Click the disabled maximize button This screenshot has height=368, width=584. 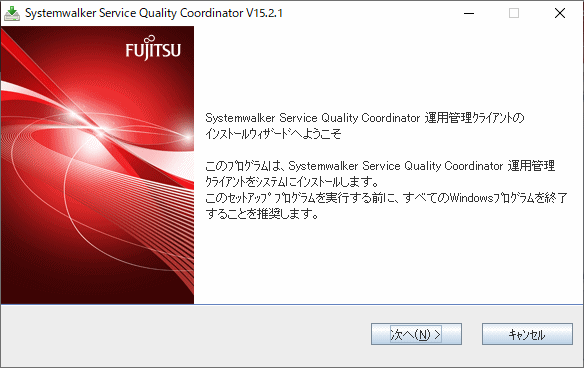tap(514, 13)
